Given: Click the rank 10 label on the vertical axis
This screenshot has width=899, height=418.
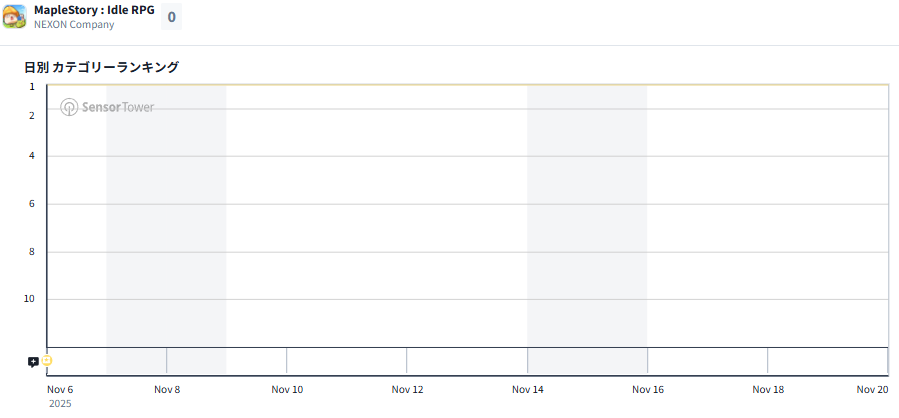Looking at the screenshot, I should (30, 299).
